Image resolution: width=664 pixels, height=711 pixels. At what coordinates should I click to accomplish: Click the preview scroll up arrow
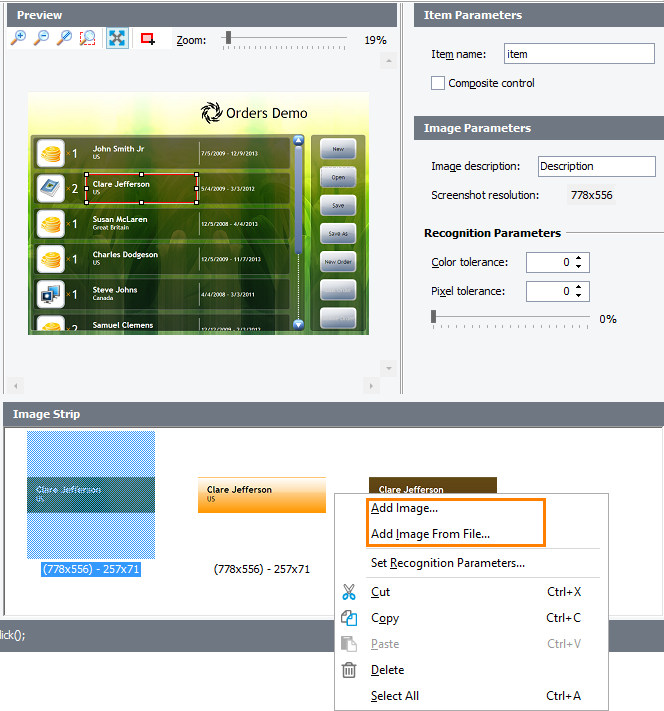(x=389, y=60)
